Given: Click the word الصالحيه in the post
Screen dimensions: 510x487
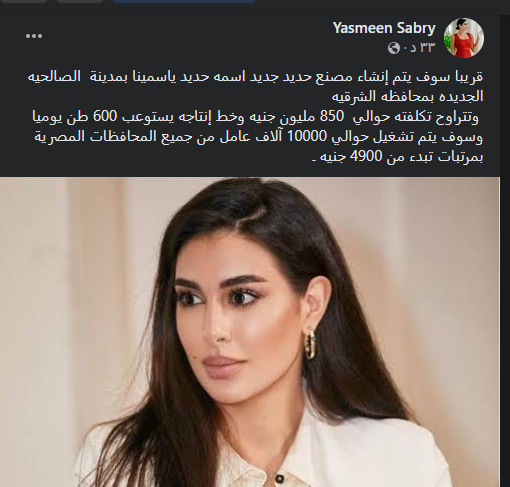Looking at the screenshot, I should coord(54,77).
